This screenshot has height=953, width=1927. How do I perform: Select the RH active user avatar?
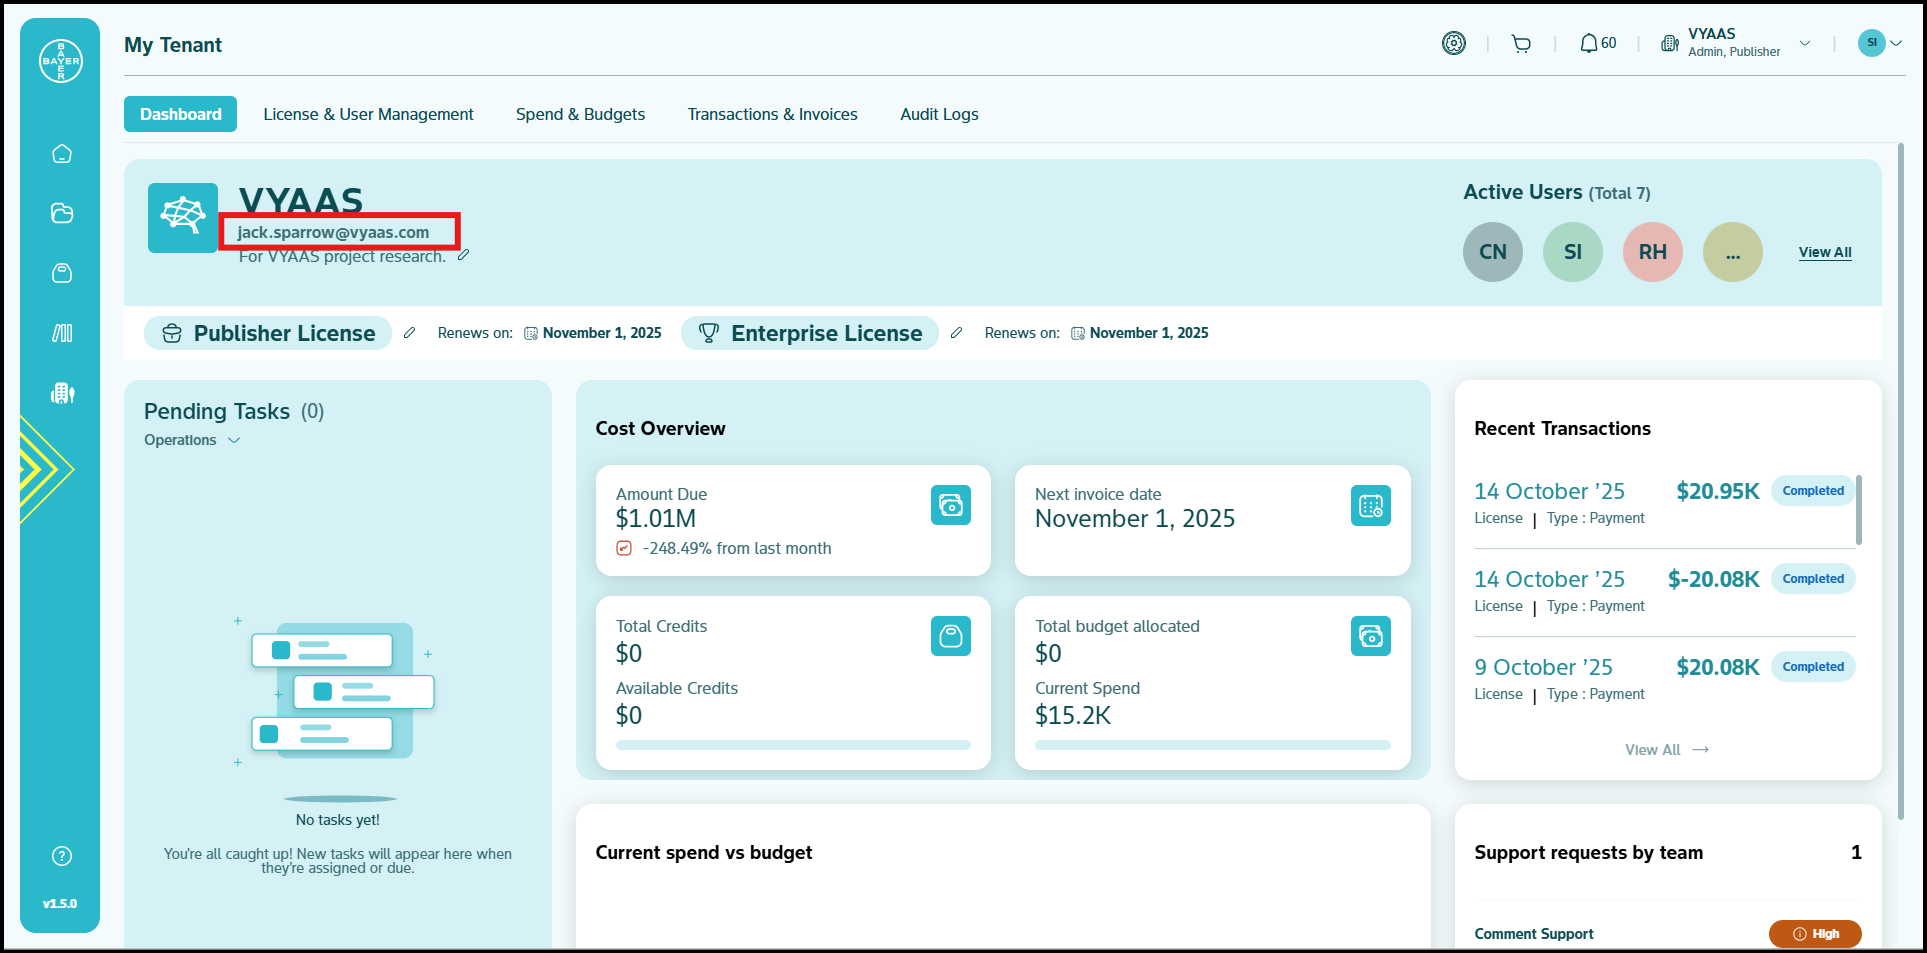(1652, 252)
